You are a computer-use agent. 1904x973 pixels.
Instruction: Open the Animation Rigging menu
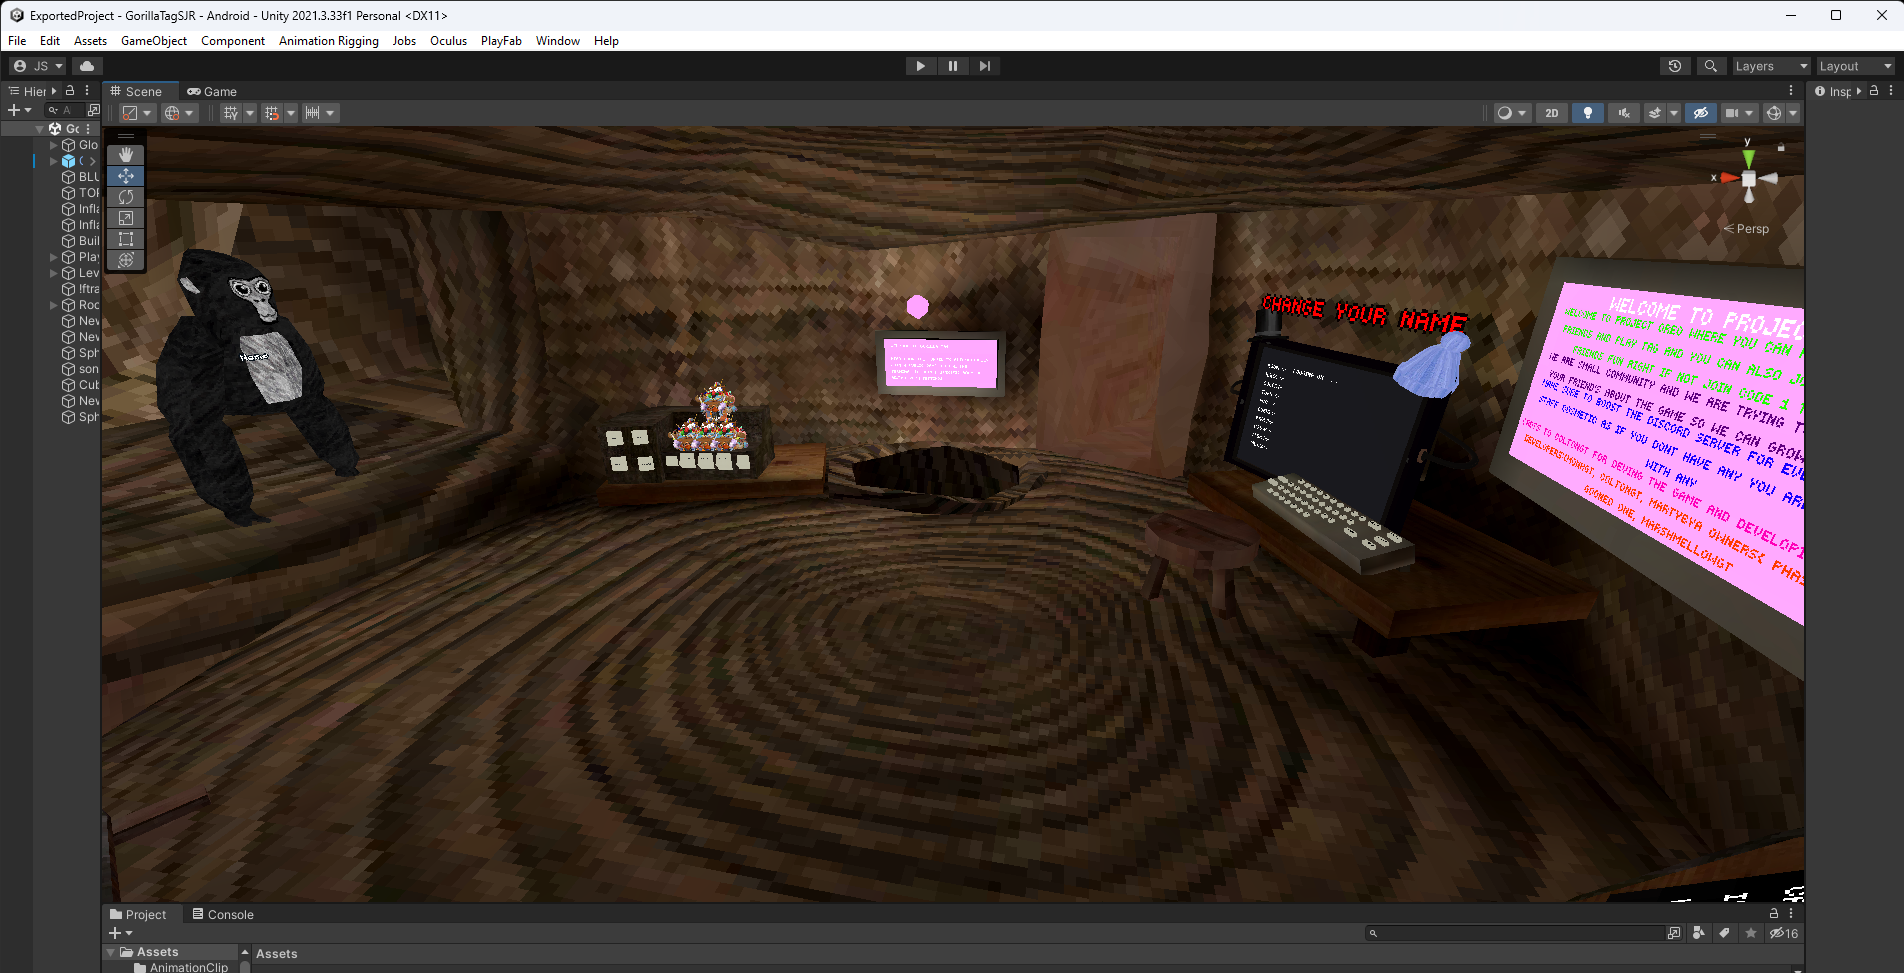pos(329,41)
